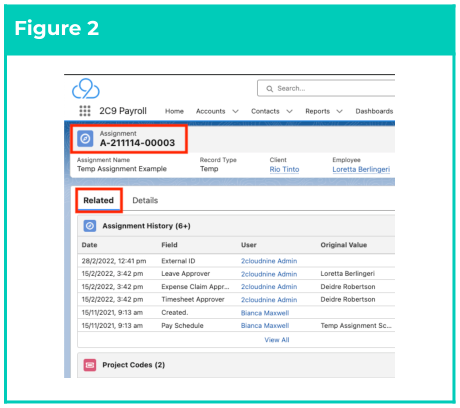
Task: Open Bianca Maxwell in Created row
Action: click(x=265, y=313)
